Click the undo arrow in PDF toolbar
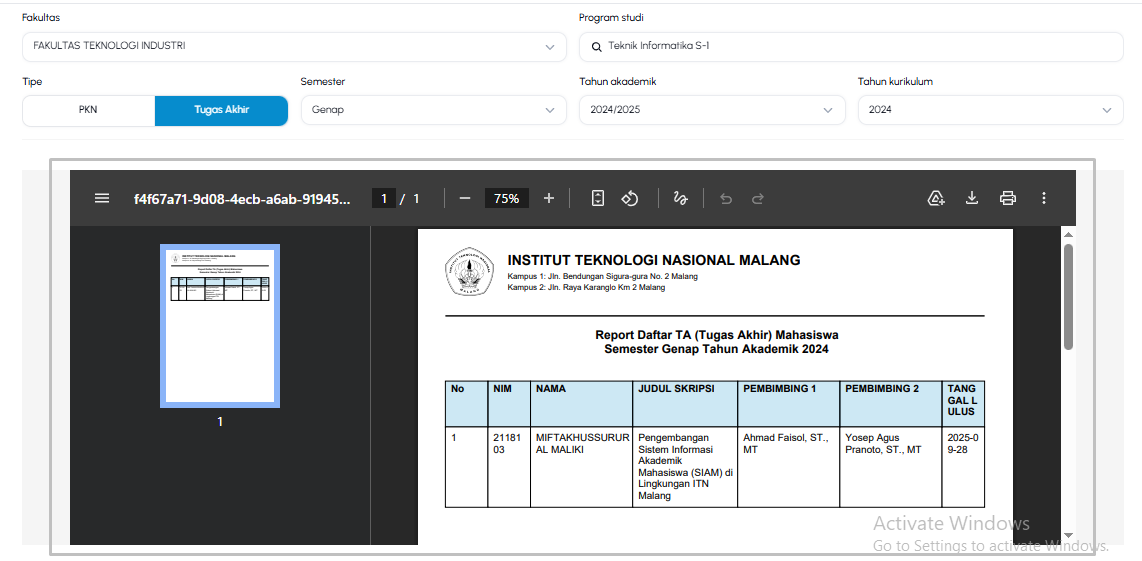 [725, 198]
